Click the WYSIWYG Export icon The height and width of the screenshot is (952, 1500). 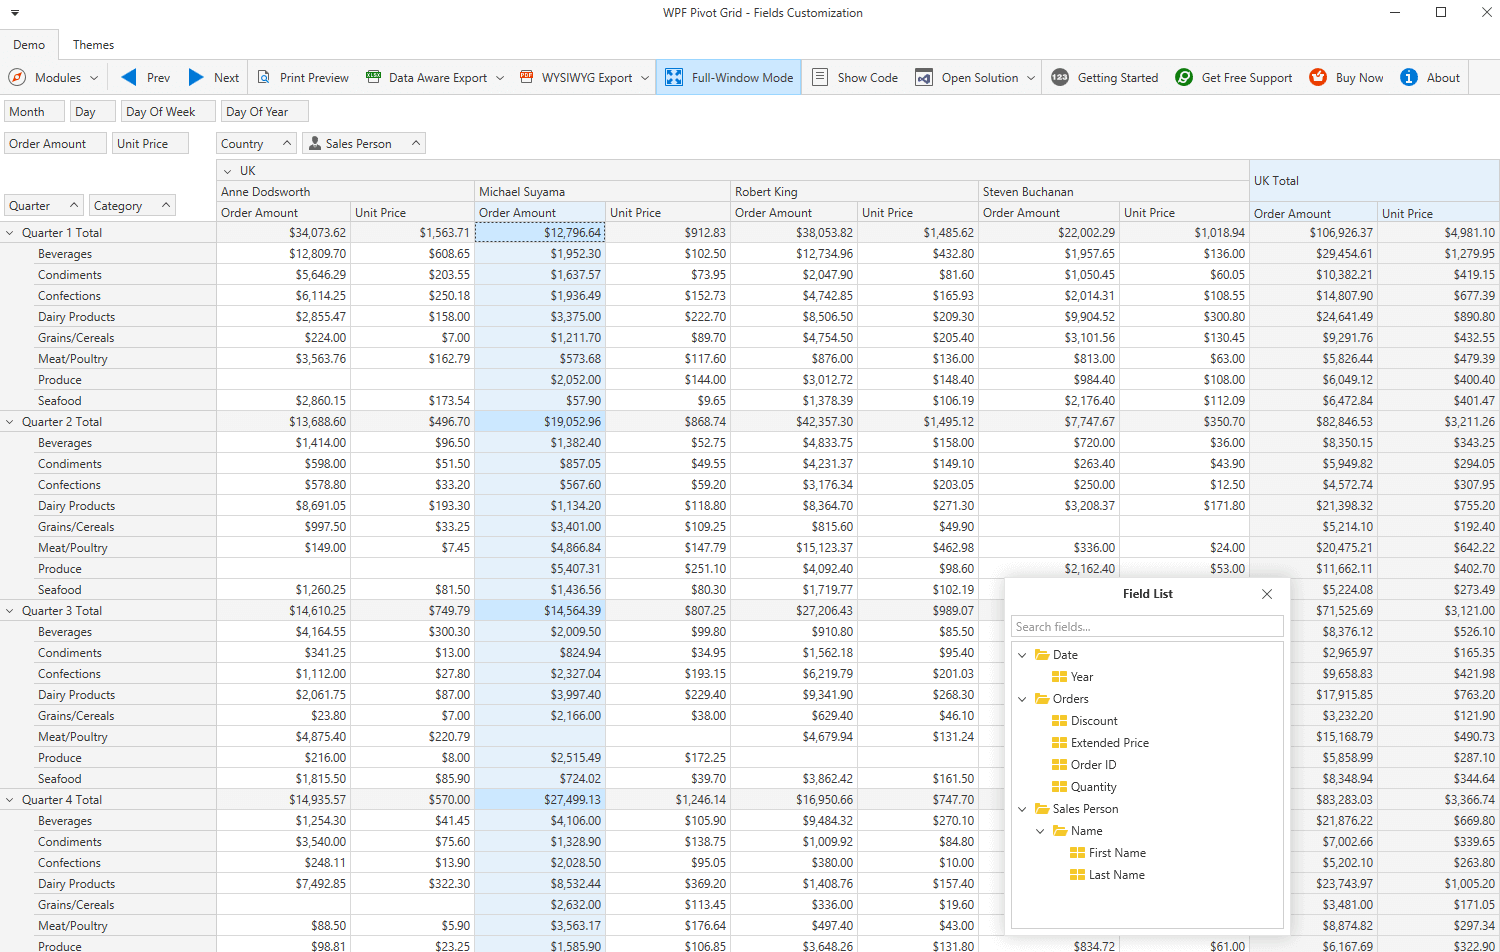pos(527,78)
